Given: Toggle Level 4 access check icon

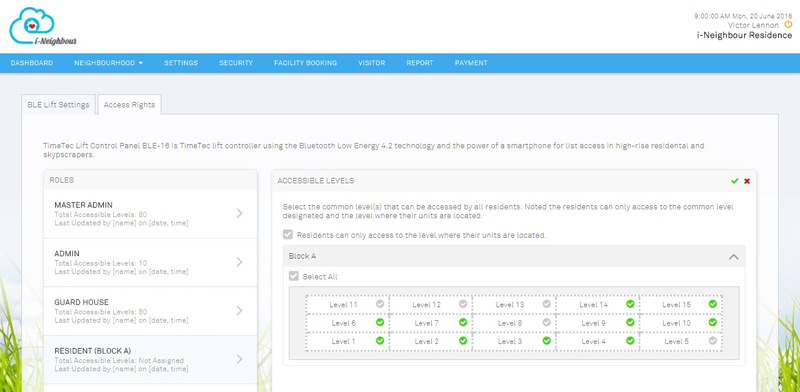Looking at the screenshot, I should pyautogui.click(x=630, y=340).
